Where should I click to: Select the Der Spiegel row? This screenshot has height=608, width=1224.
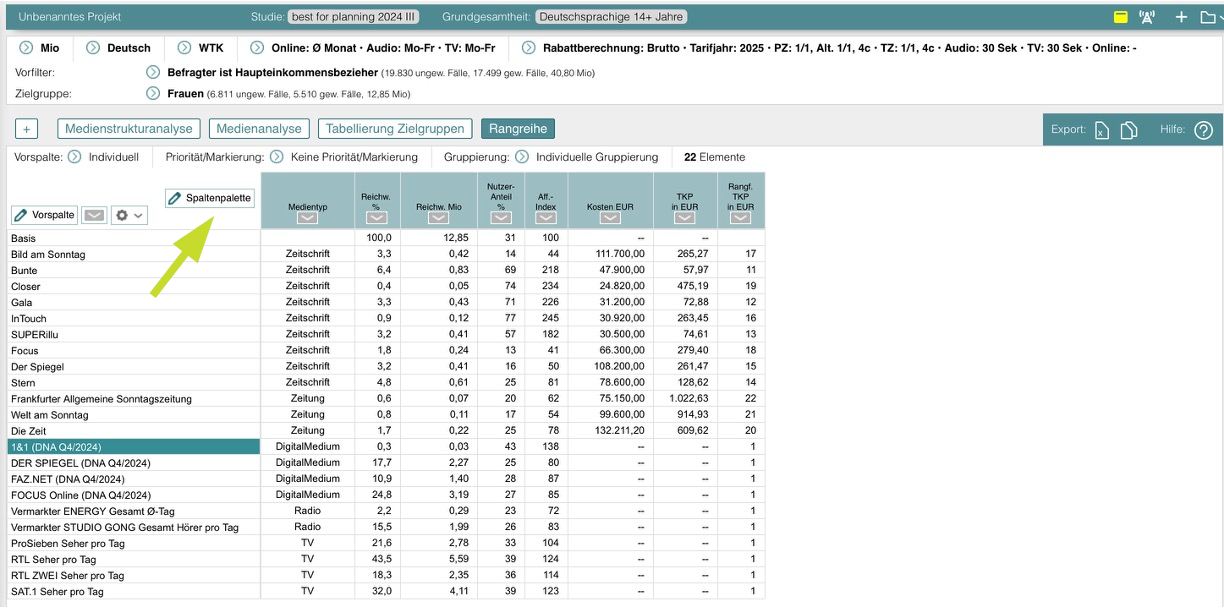(x=38, y=367)
